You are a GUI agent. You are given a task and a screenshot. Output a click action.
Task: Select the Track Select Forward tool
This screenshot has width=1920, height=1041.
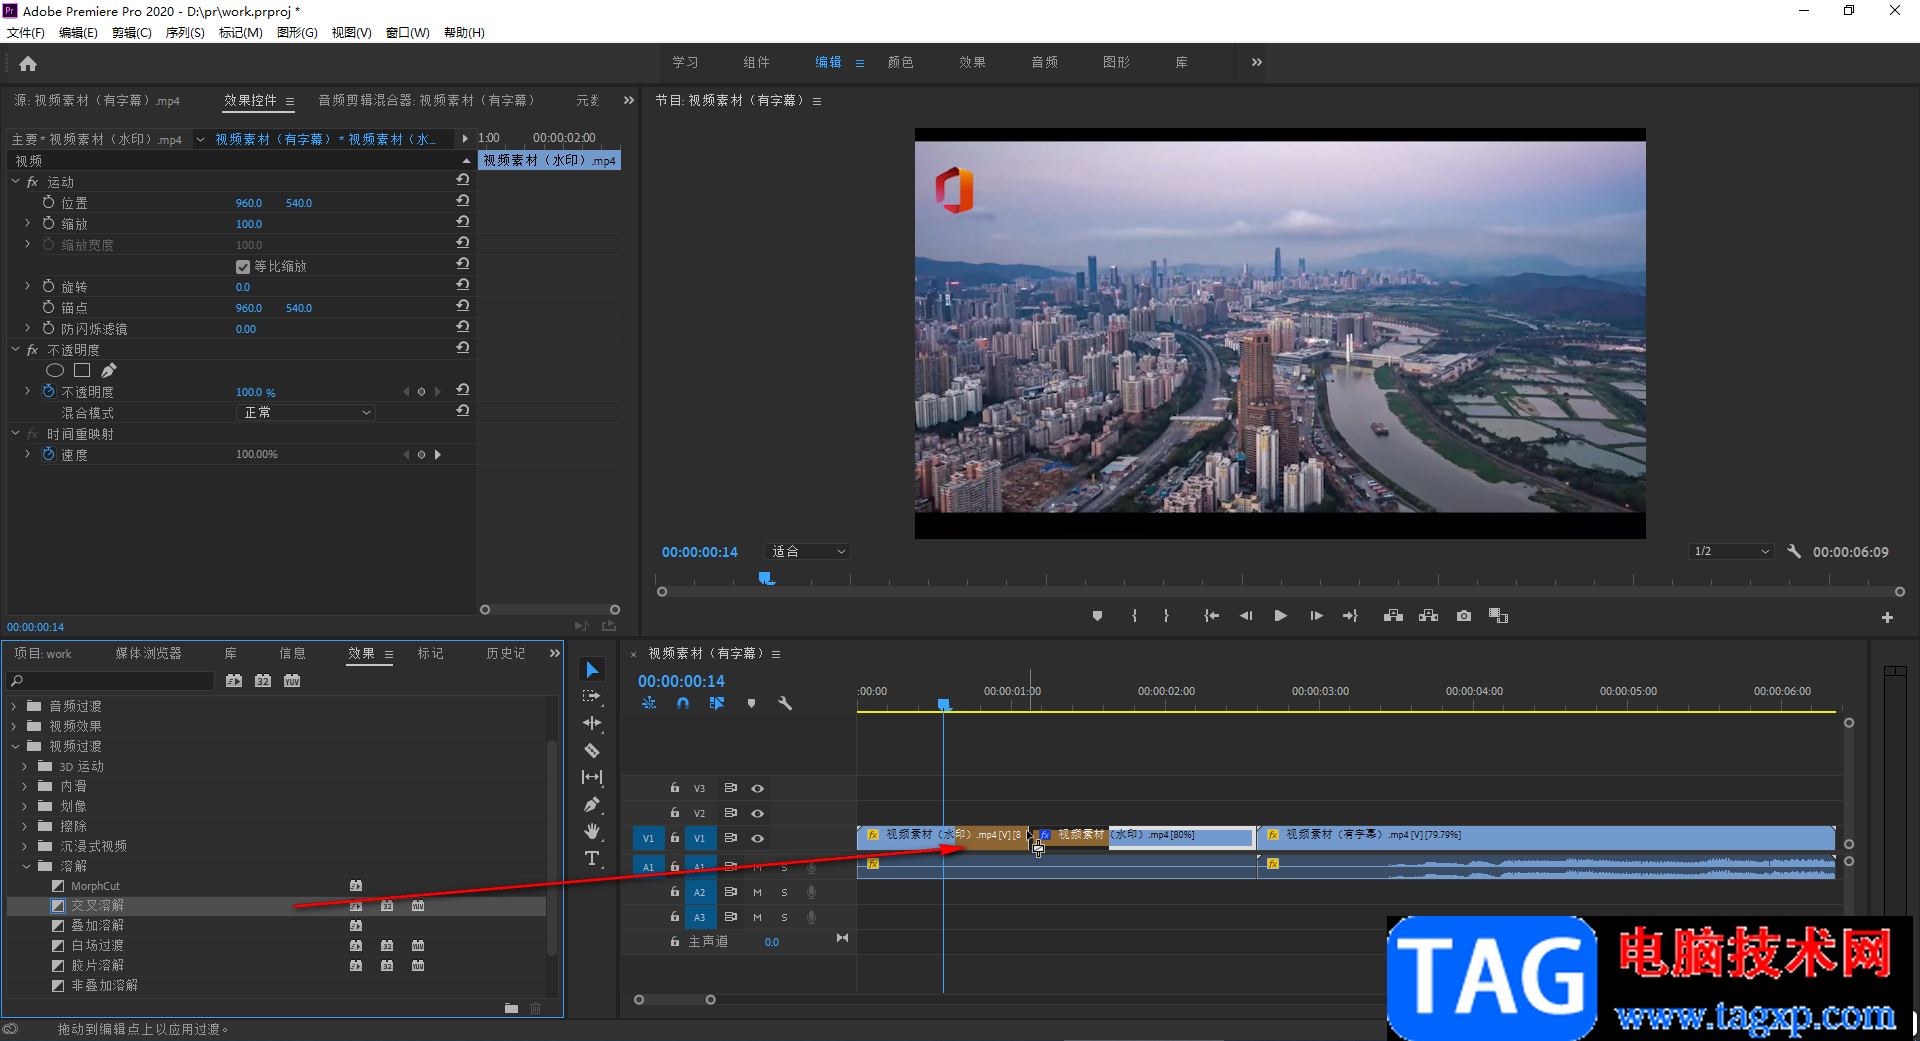(x=592, y=696)
